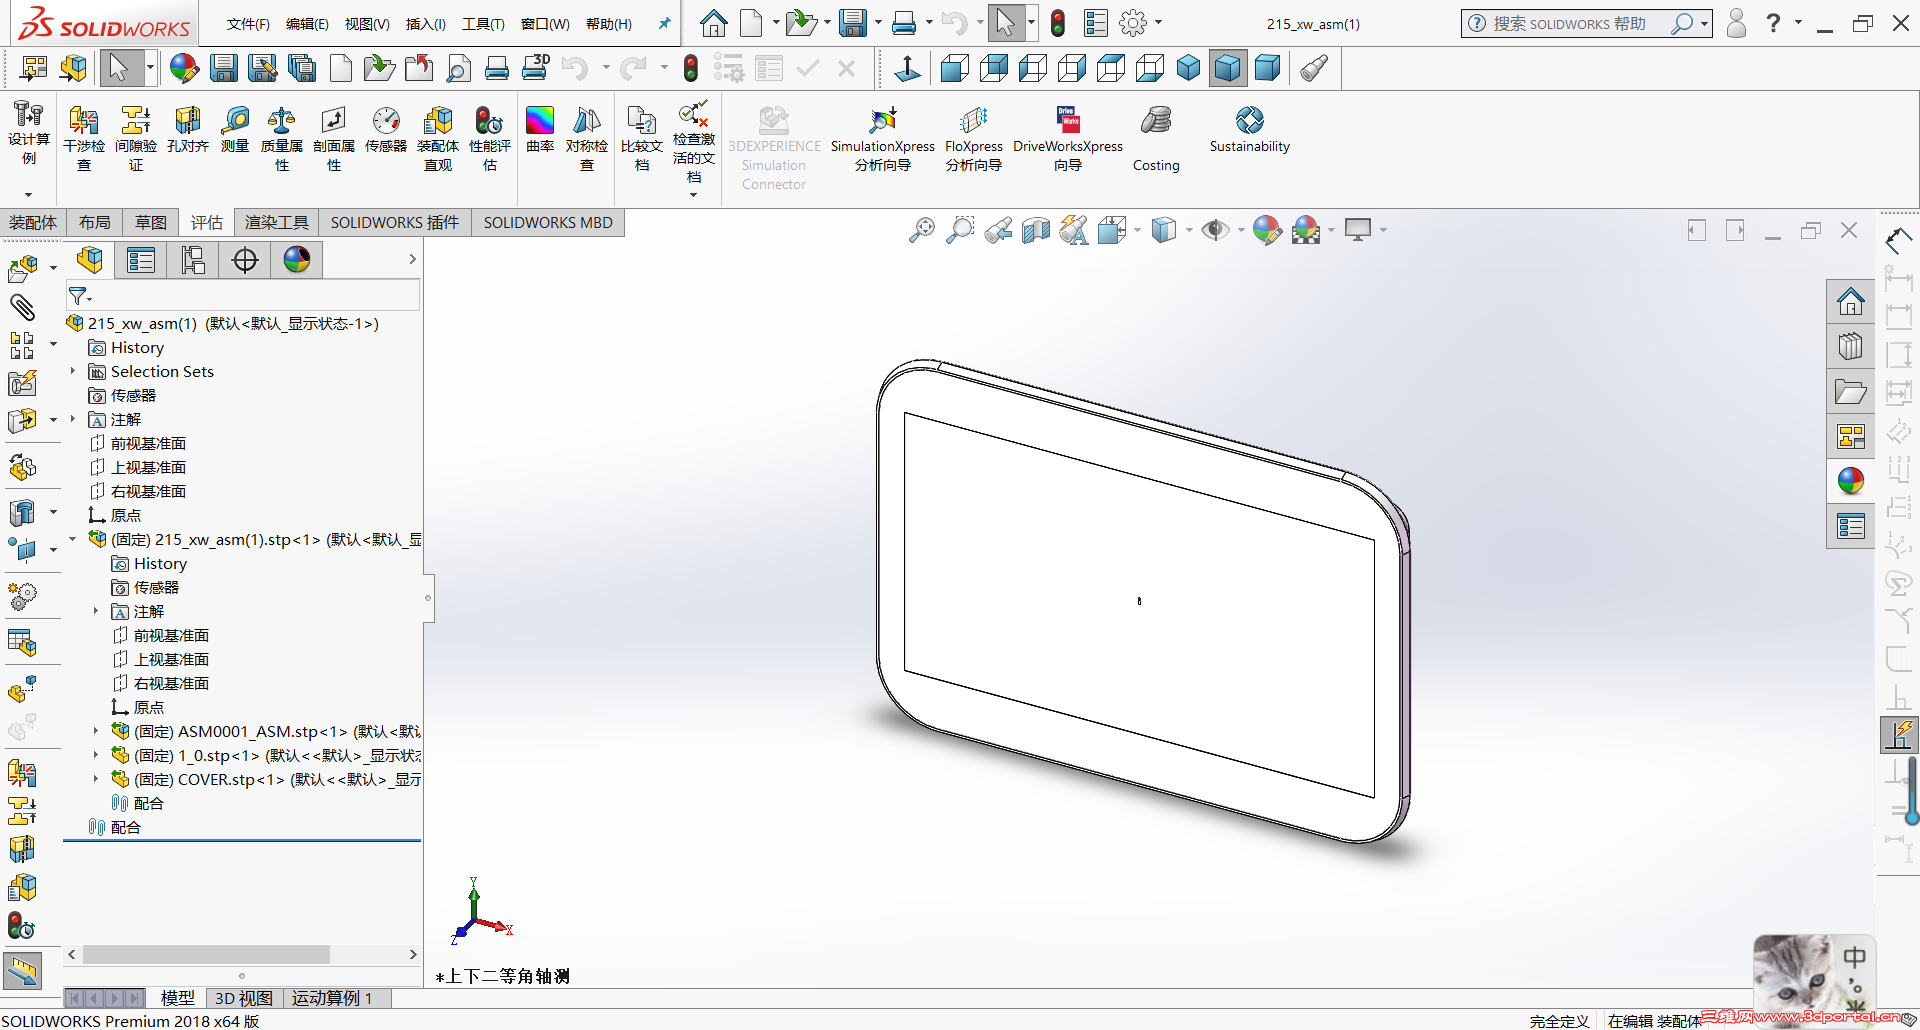Viewport: 1920px width, 1030px height.
Task: Expand the top-level 注解 node
Action: (73, 420)
